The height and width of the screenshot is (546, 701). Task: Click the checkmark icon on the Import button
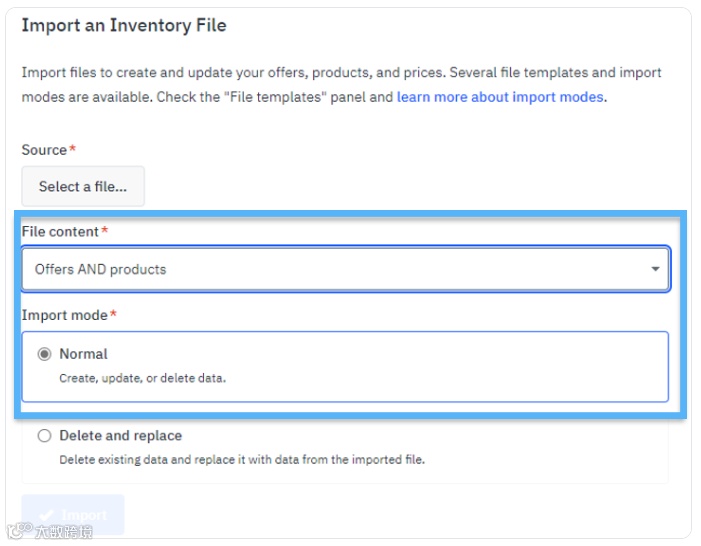(x=46, y=516)
